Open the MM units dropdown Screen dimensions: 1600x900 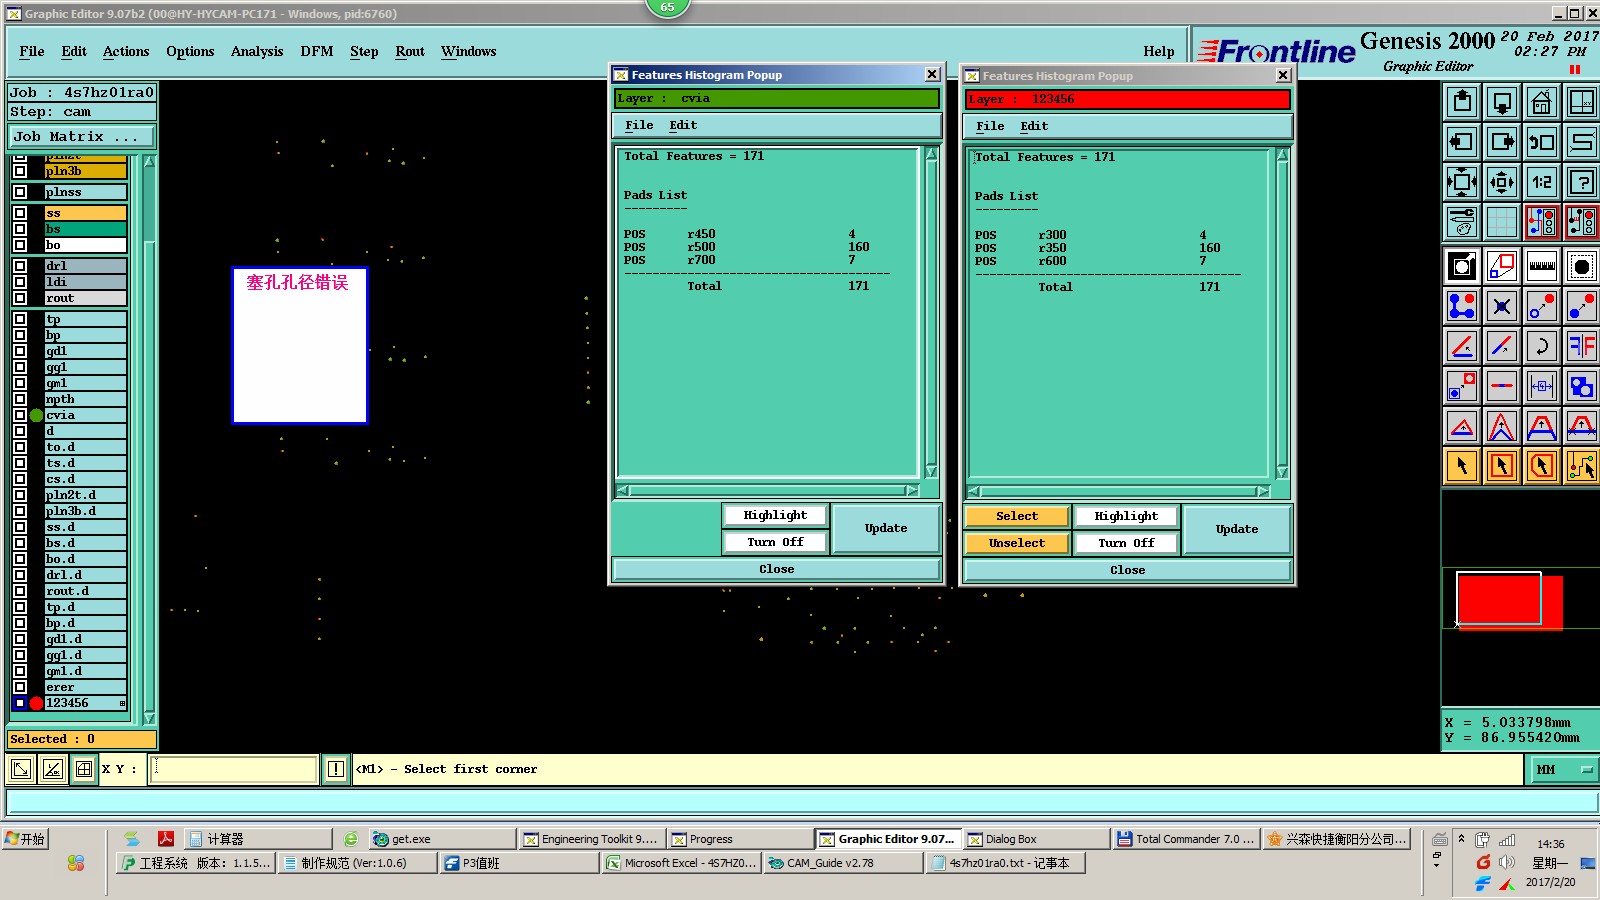[x=1564, y=769]
